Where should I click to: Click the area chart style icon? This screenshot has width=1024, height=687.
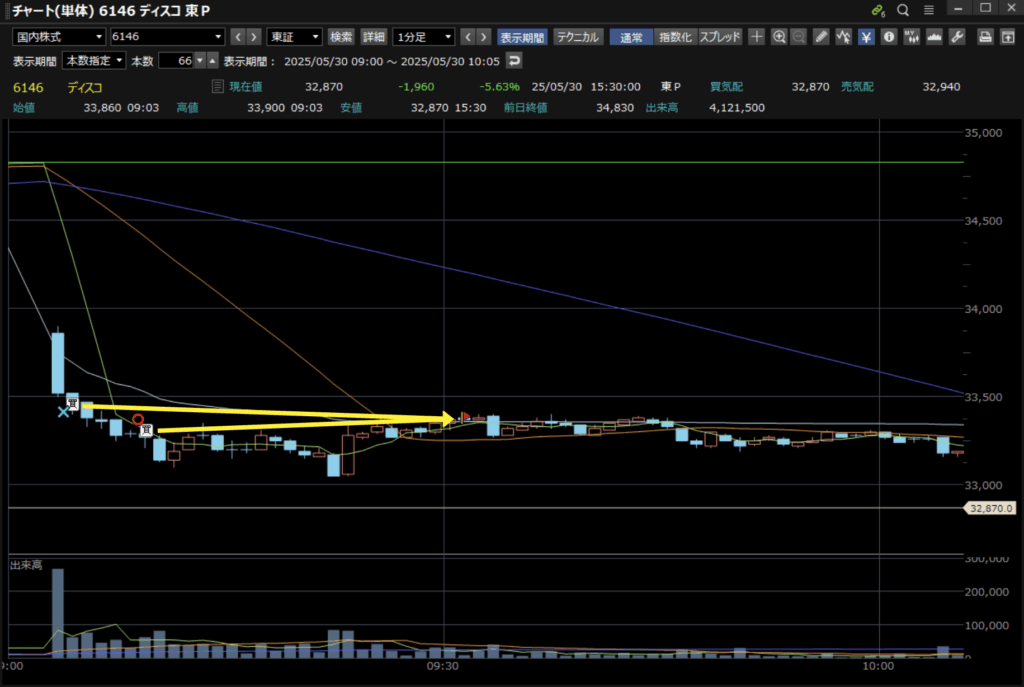point(934,37)
